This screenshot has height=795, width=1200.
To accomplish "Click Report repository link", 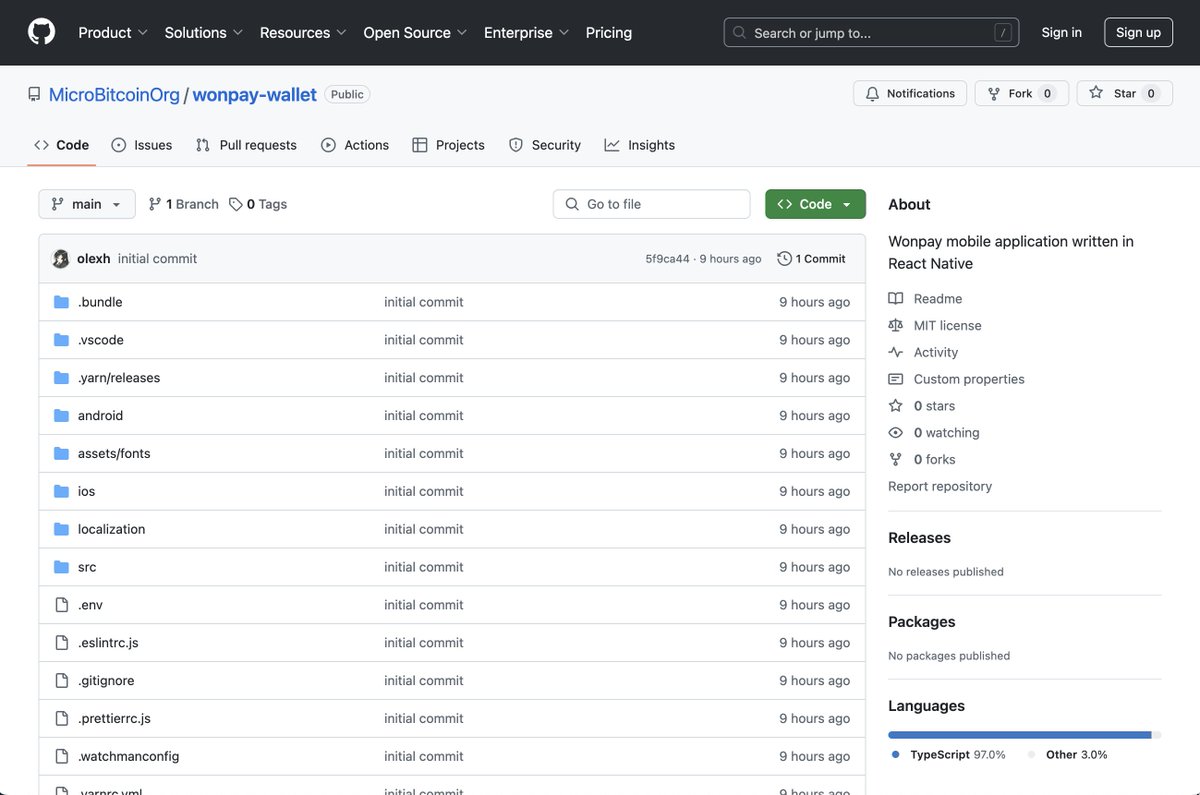I will (940, 487).
